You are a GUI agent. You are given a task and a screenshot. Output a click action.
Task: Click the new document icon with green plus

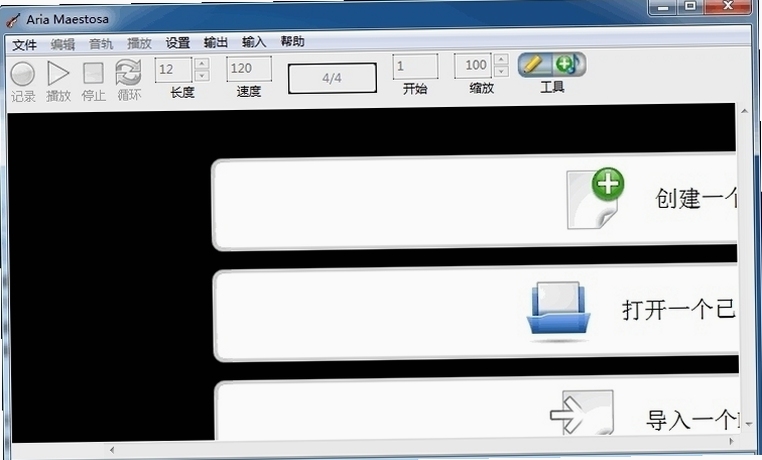pos(595,198)
